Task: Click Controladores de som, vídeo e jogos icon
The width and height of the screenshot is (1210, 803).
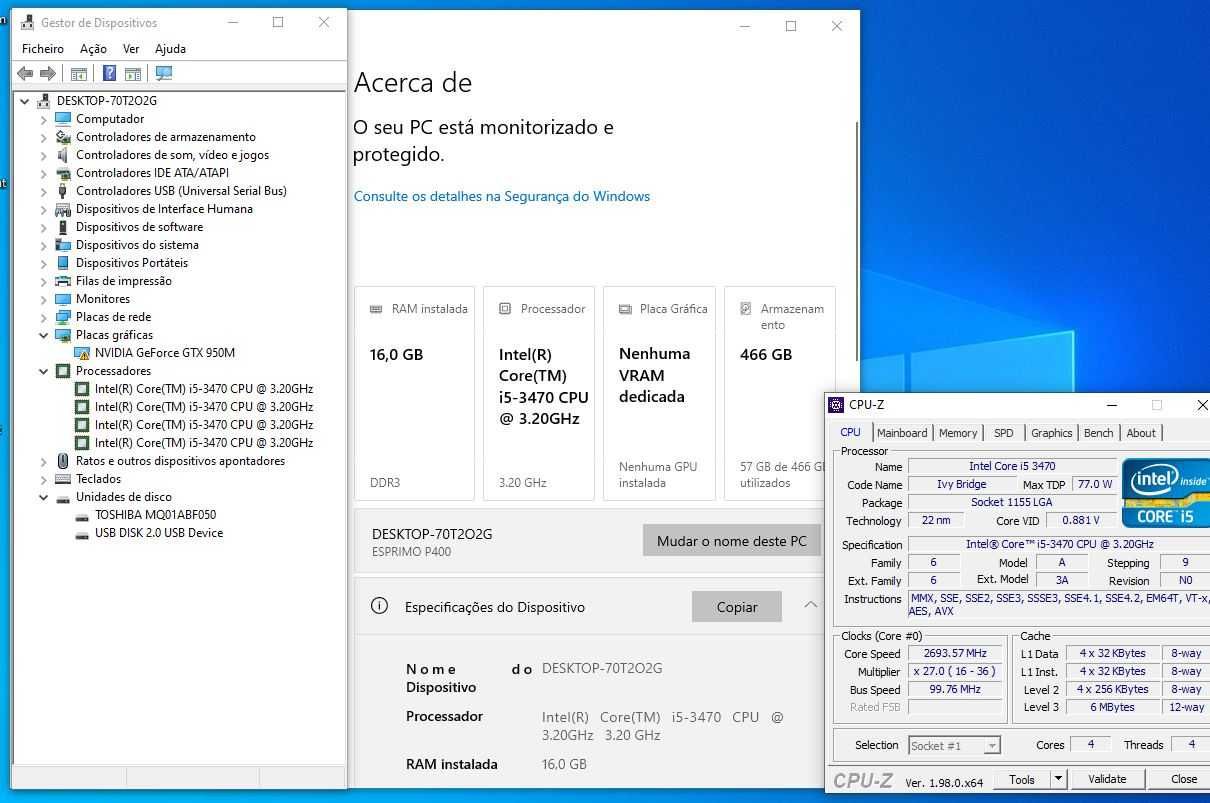Action: point(63,155)
